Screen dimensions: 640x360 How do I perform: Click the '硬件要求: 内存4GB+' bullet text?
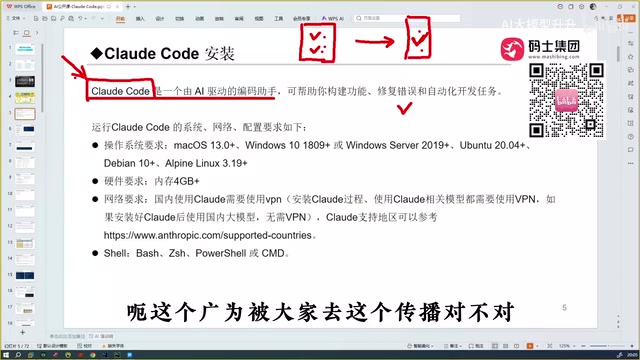coord(151,181)
